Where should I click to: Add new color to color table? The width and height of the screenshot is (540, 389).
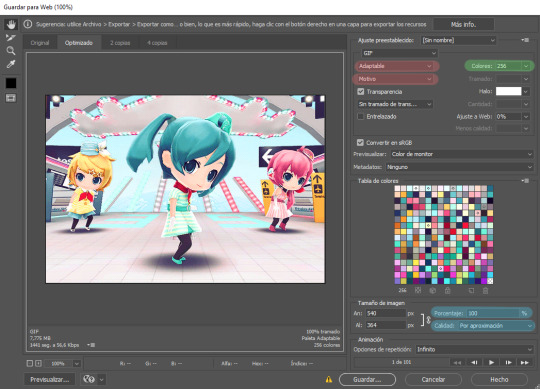pos(471,291)
